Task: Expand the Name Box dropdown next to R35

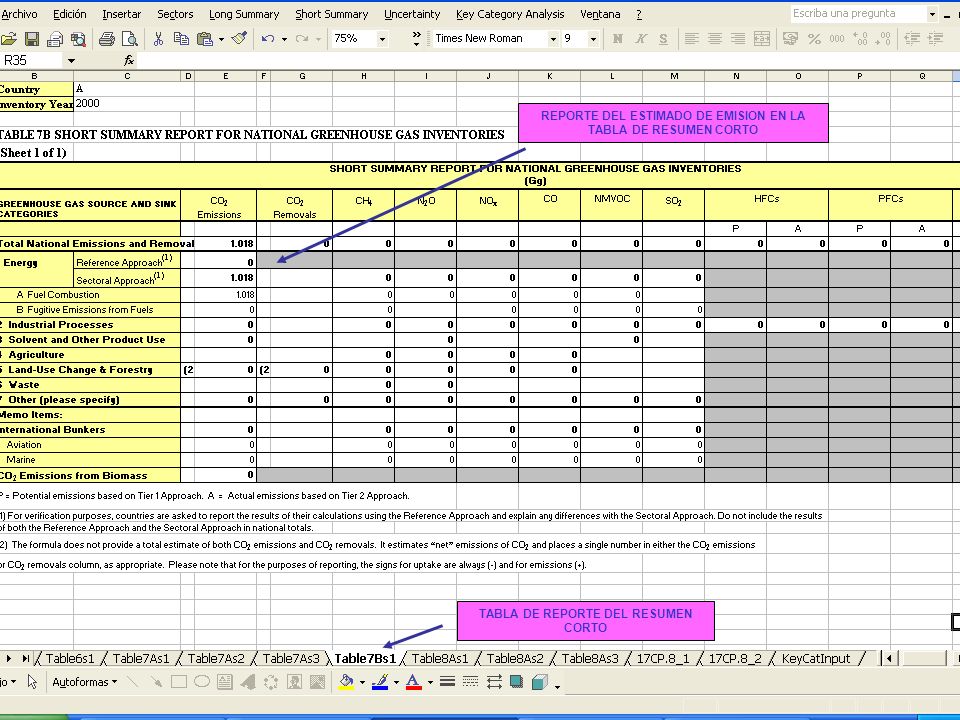Action: tap(72, 61)
